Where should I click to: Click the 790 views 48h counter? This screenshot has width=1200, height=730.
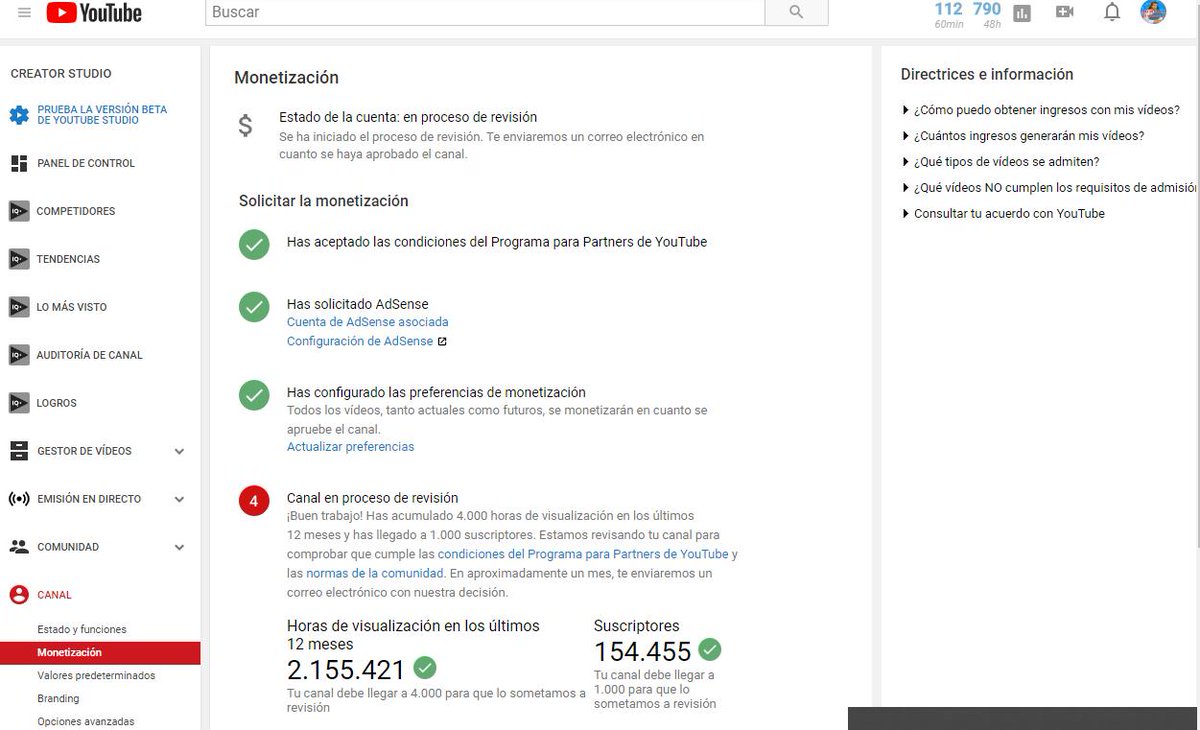click(x=987, y=14)
